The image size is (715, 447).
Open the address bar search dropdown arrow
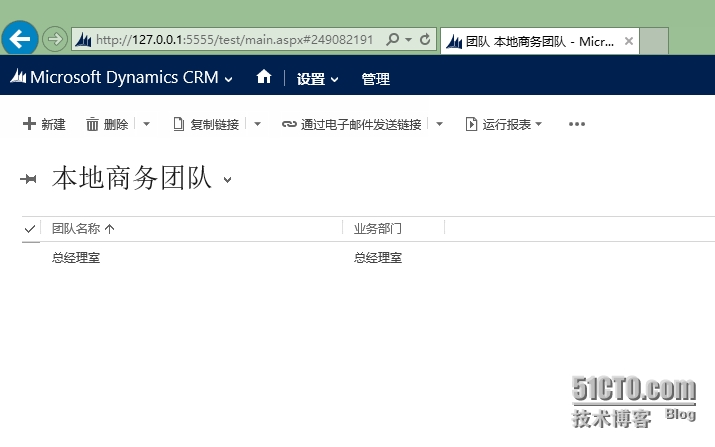[x=409, y=40]
